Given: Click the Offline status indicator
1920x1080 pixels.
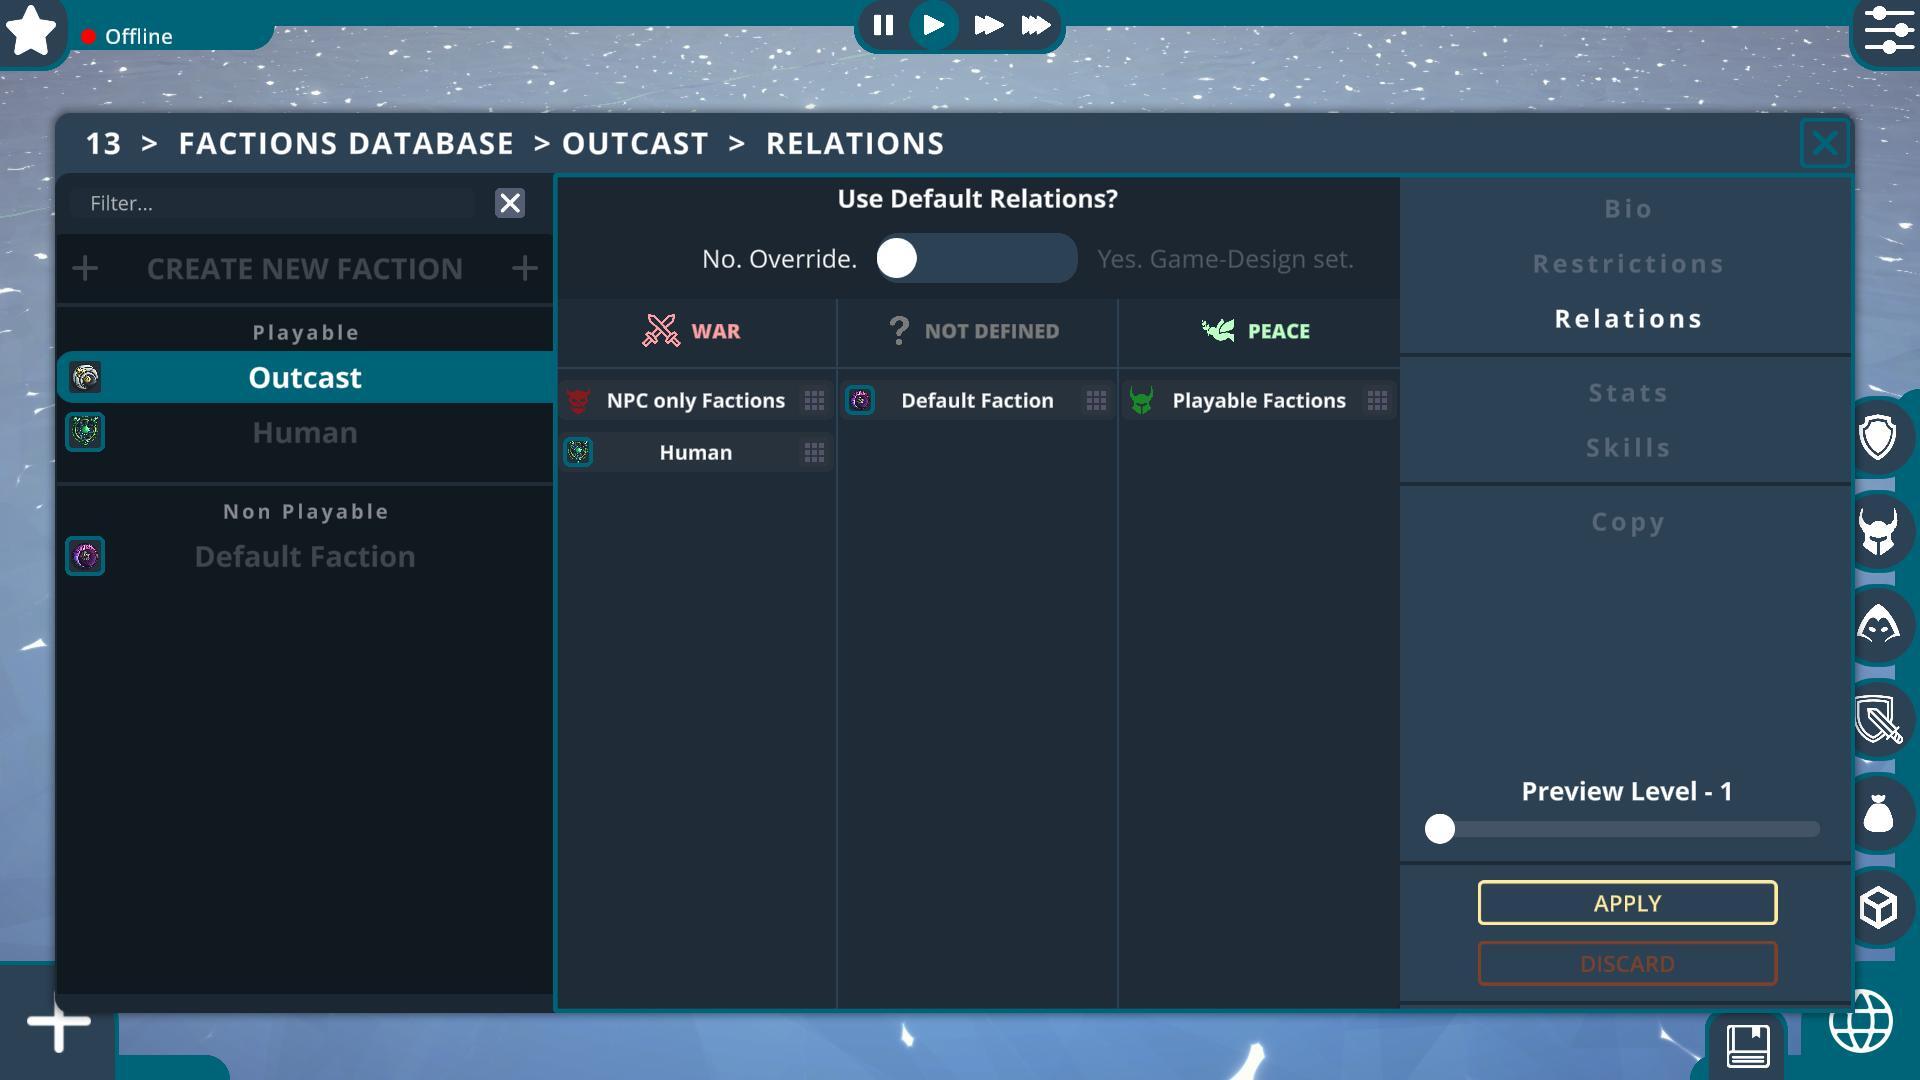Looking at the screenshot, I should click(x=127, y=37).
